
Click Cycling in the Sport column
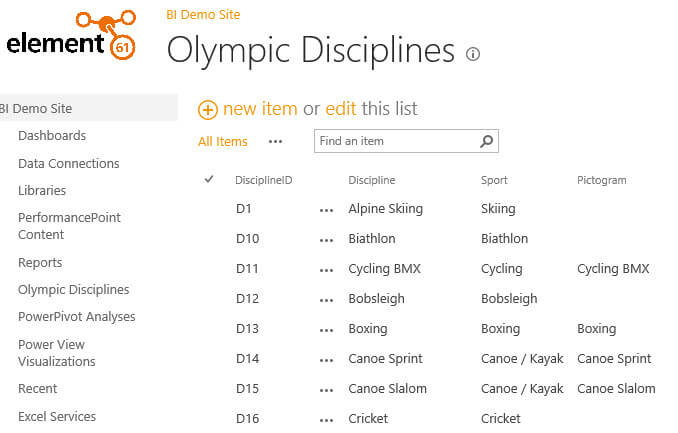tap(502, 269)
